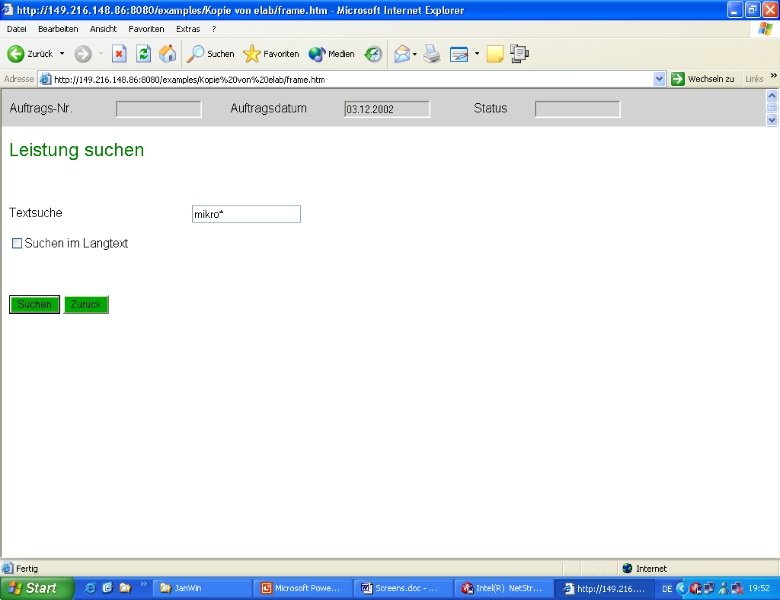Click the Auftrags-Nr. field
The height and width of the screenshot is (600, 780).
point(159,109)
